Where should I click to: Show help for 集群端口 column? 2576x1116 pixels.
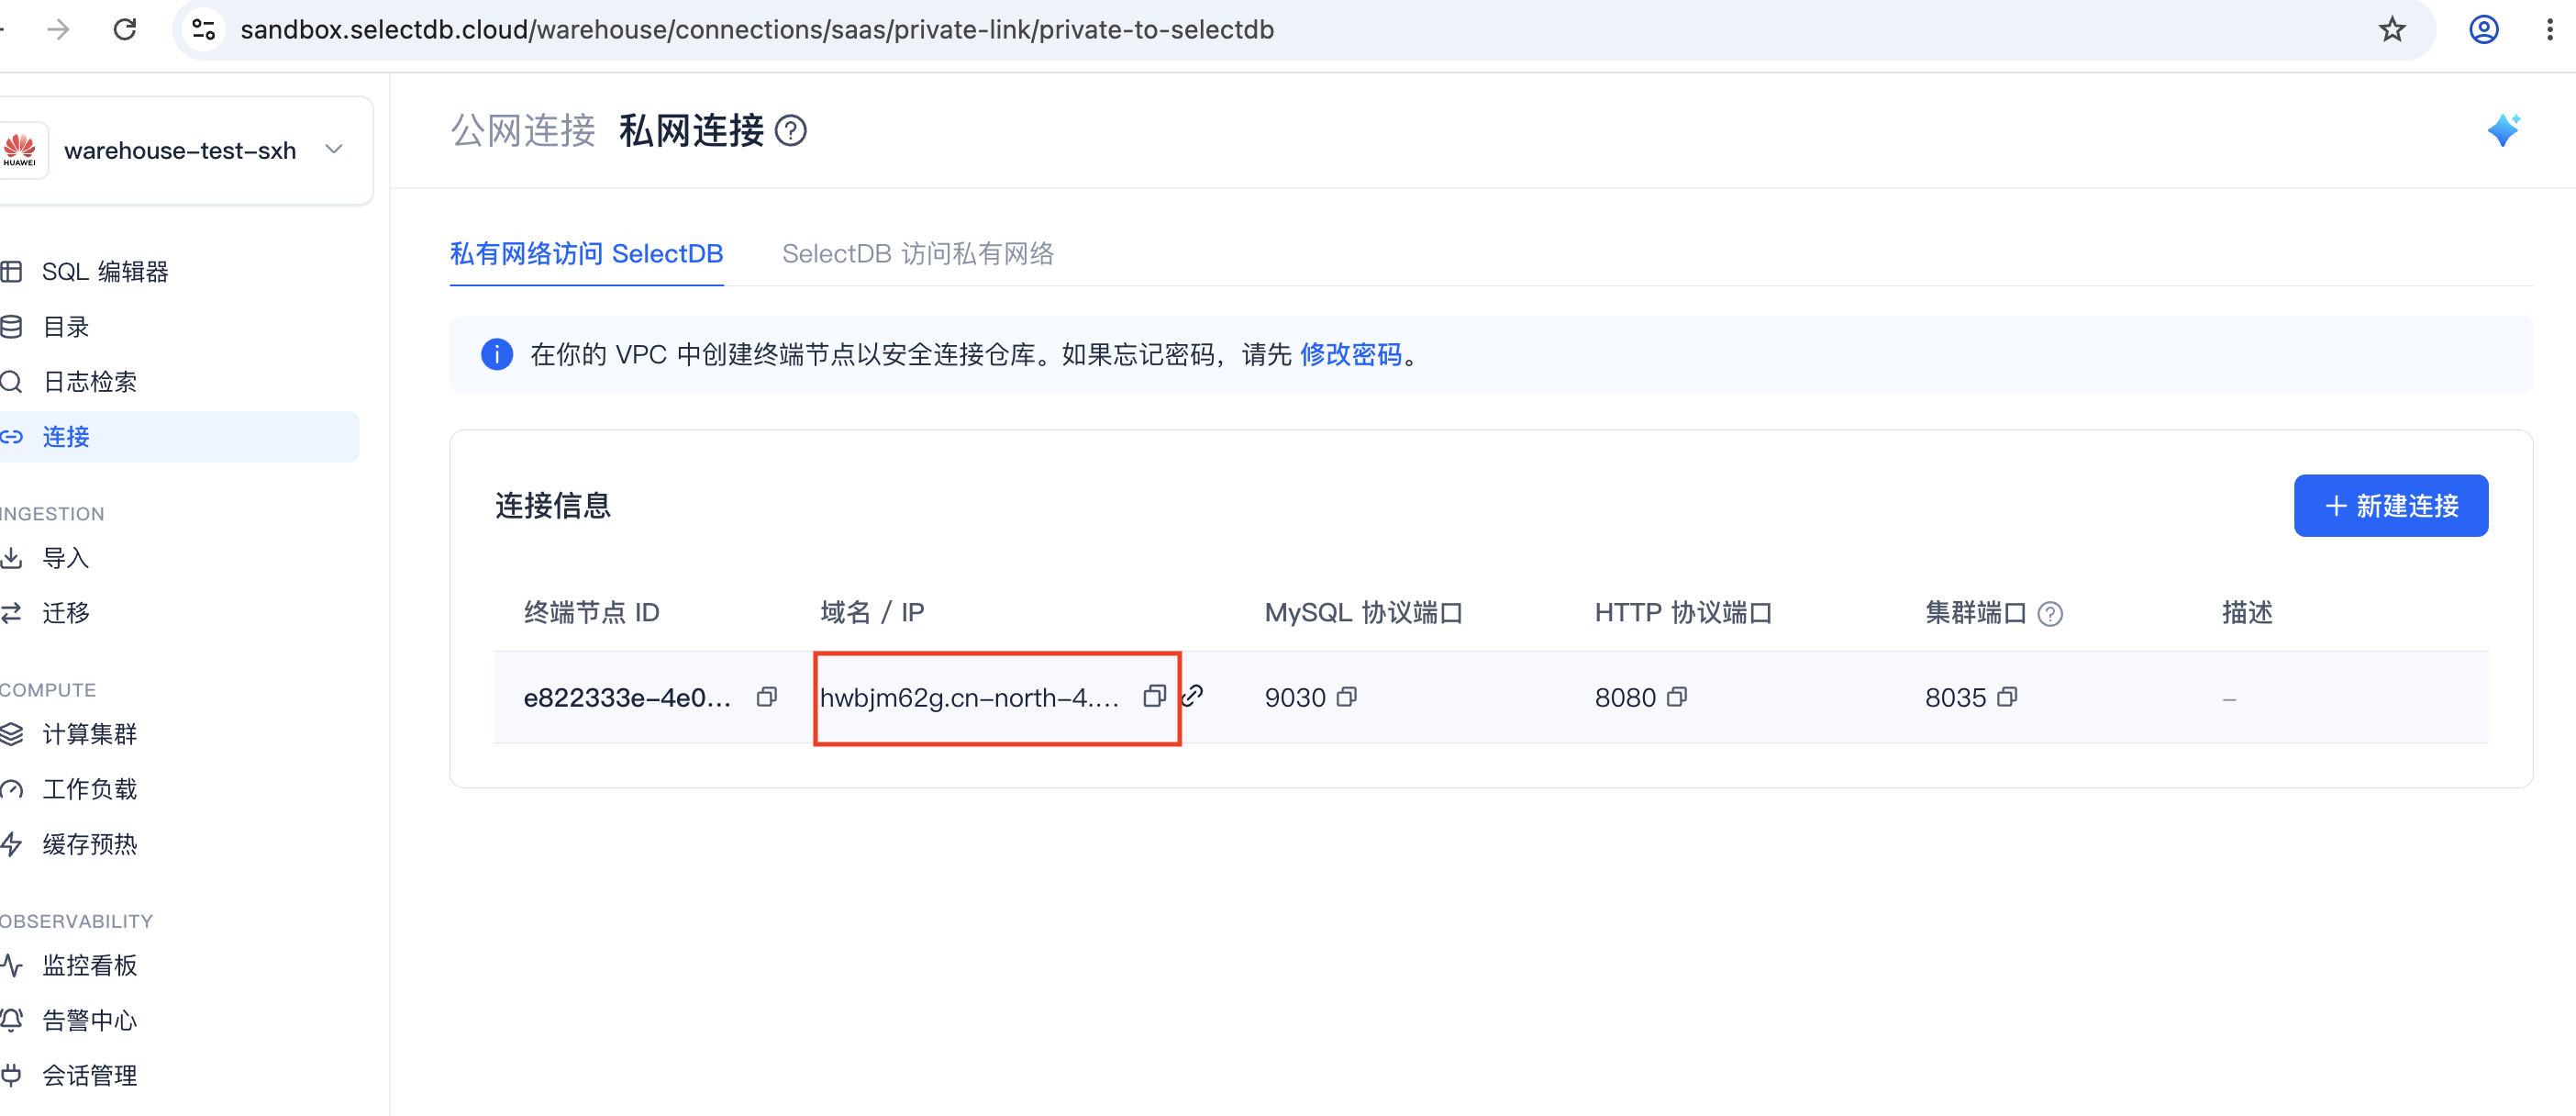(2050, 613)
